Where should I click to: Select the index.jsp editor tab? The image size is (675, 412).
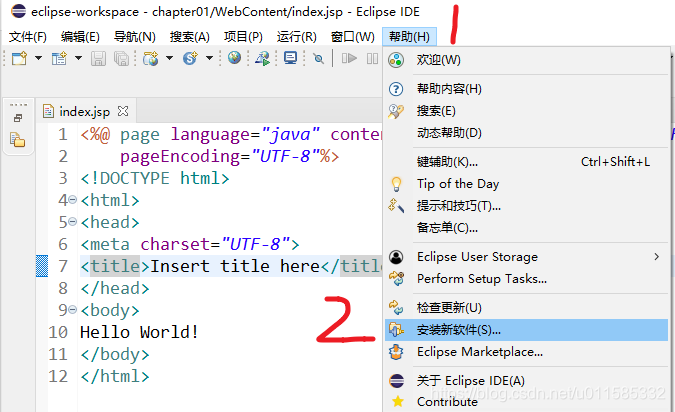coord(84,112)
